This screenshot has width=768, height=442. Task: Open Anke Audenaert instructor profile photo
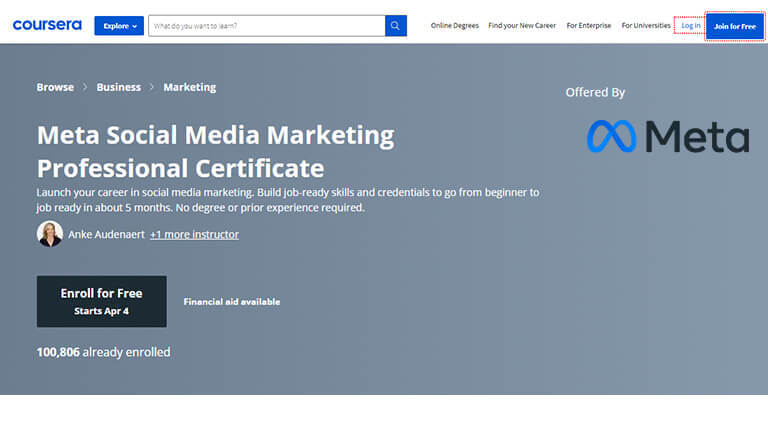coord(49,234)
